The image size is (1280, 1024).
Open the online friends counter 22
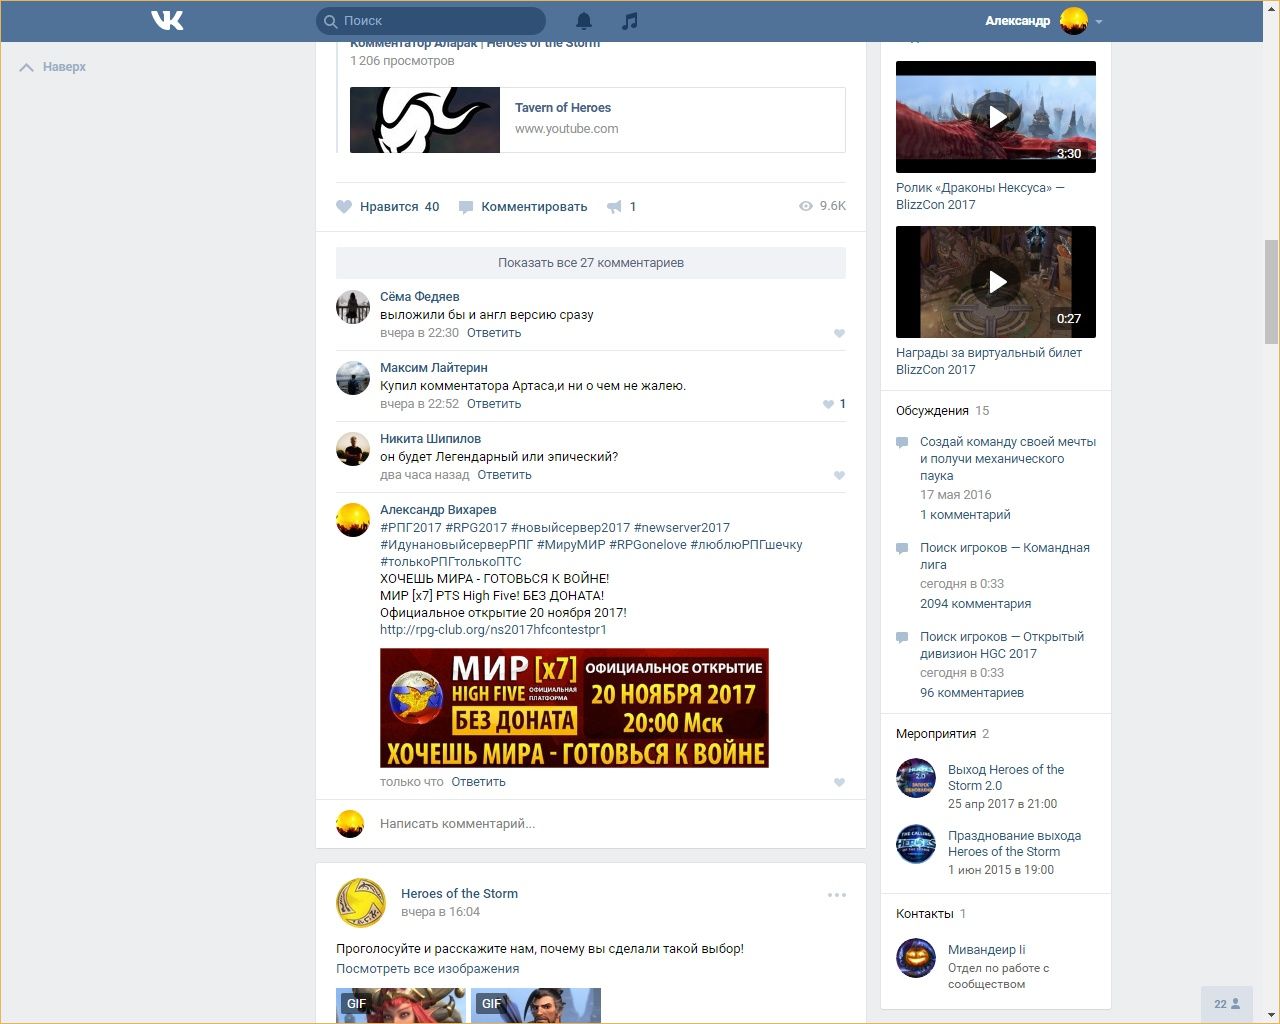coord(1227,1004)
